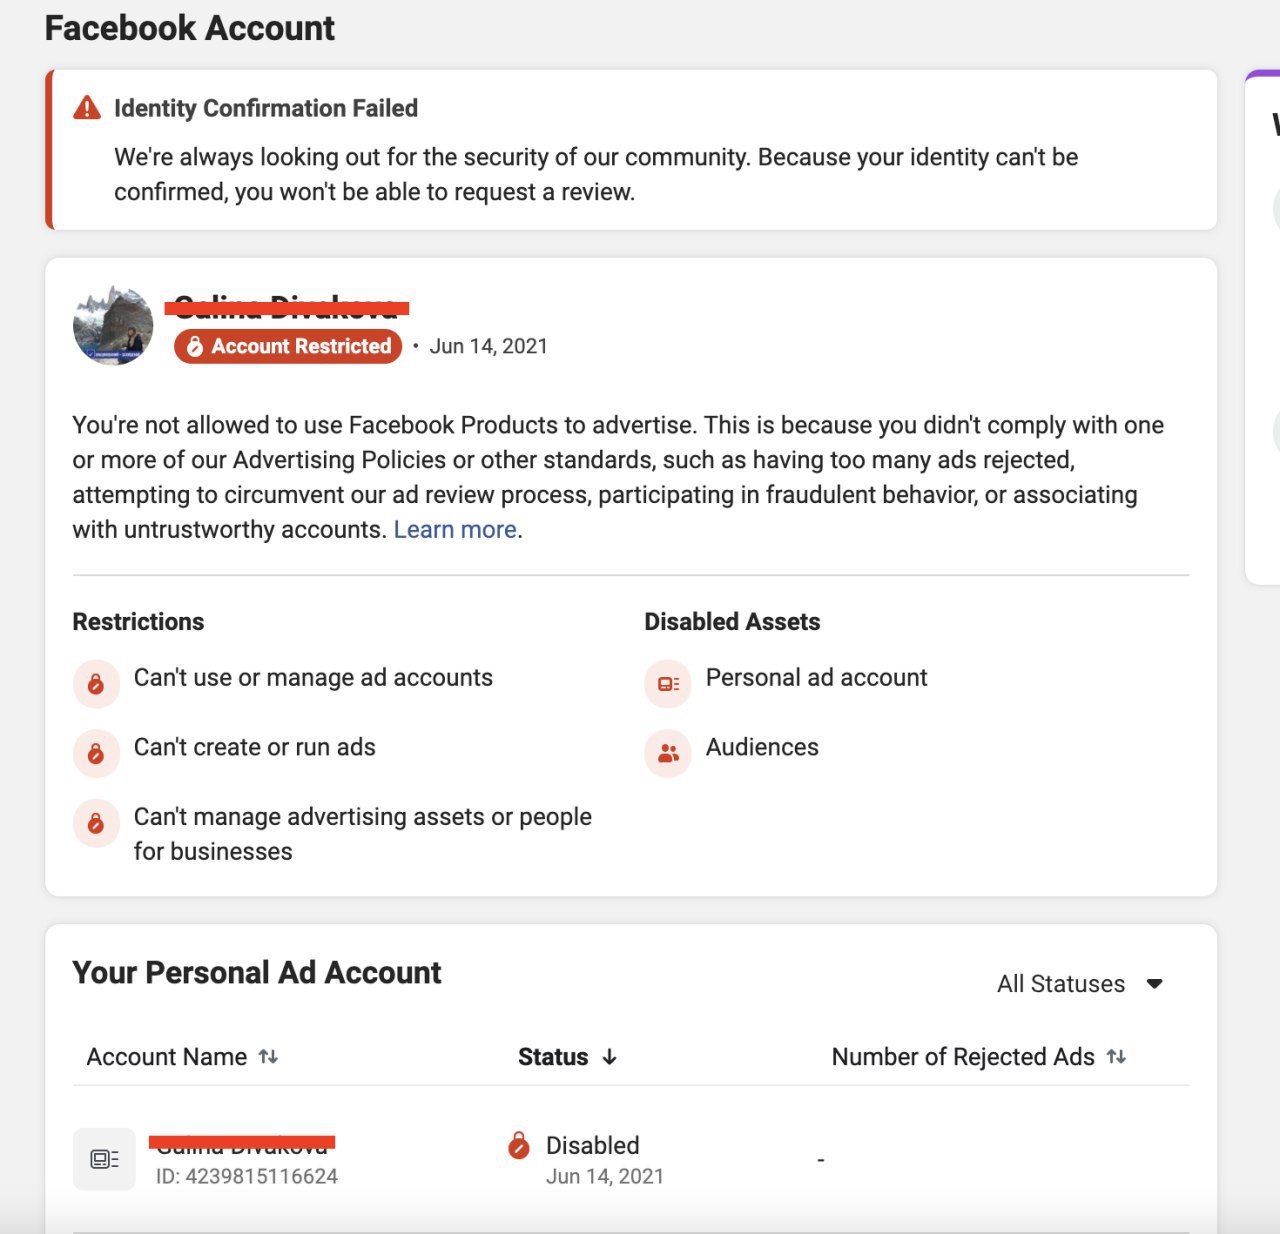Click the profile picture thumbnail
1280x1234 pixels.
pyautogui.click(x=113, y=326)
